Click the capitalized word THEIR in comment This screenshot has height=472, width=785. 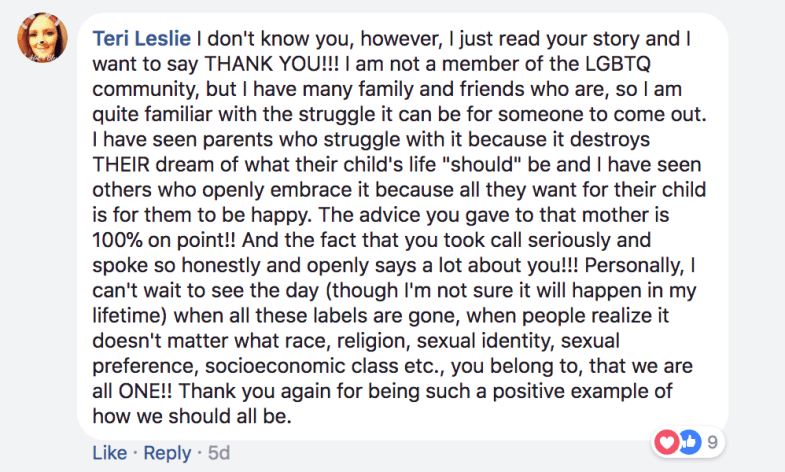(x=121, y=165)
